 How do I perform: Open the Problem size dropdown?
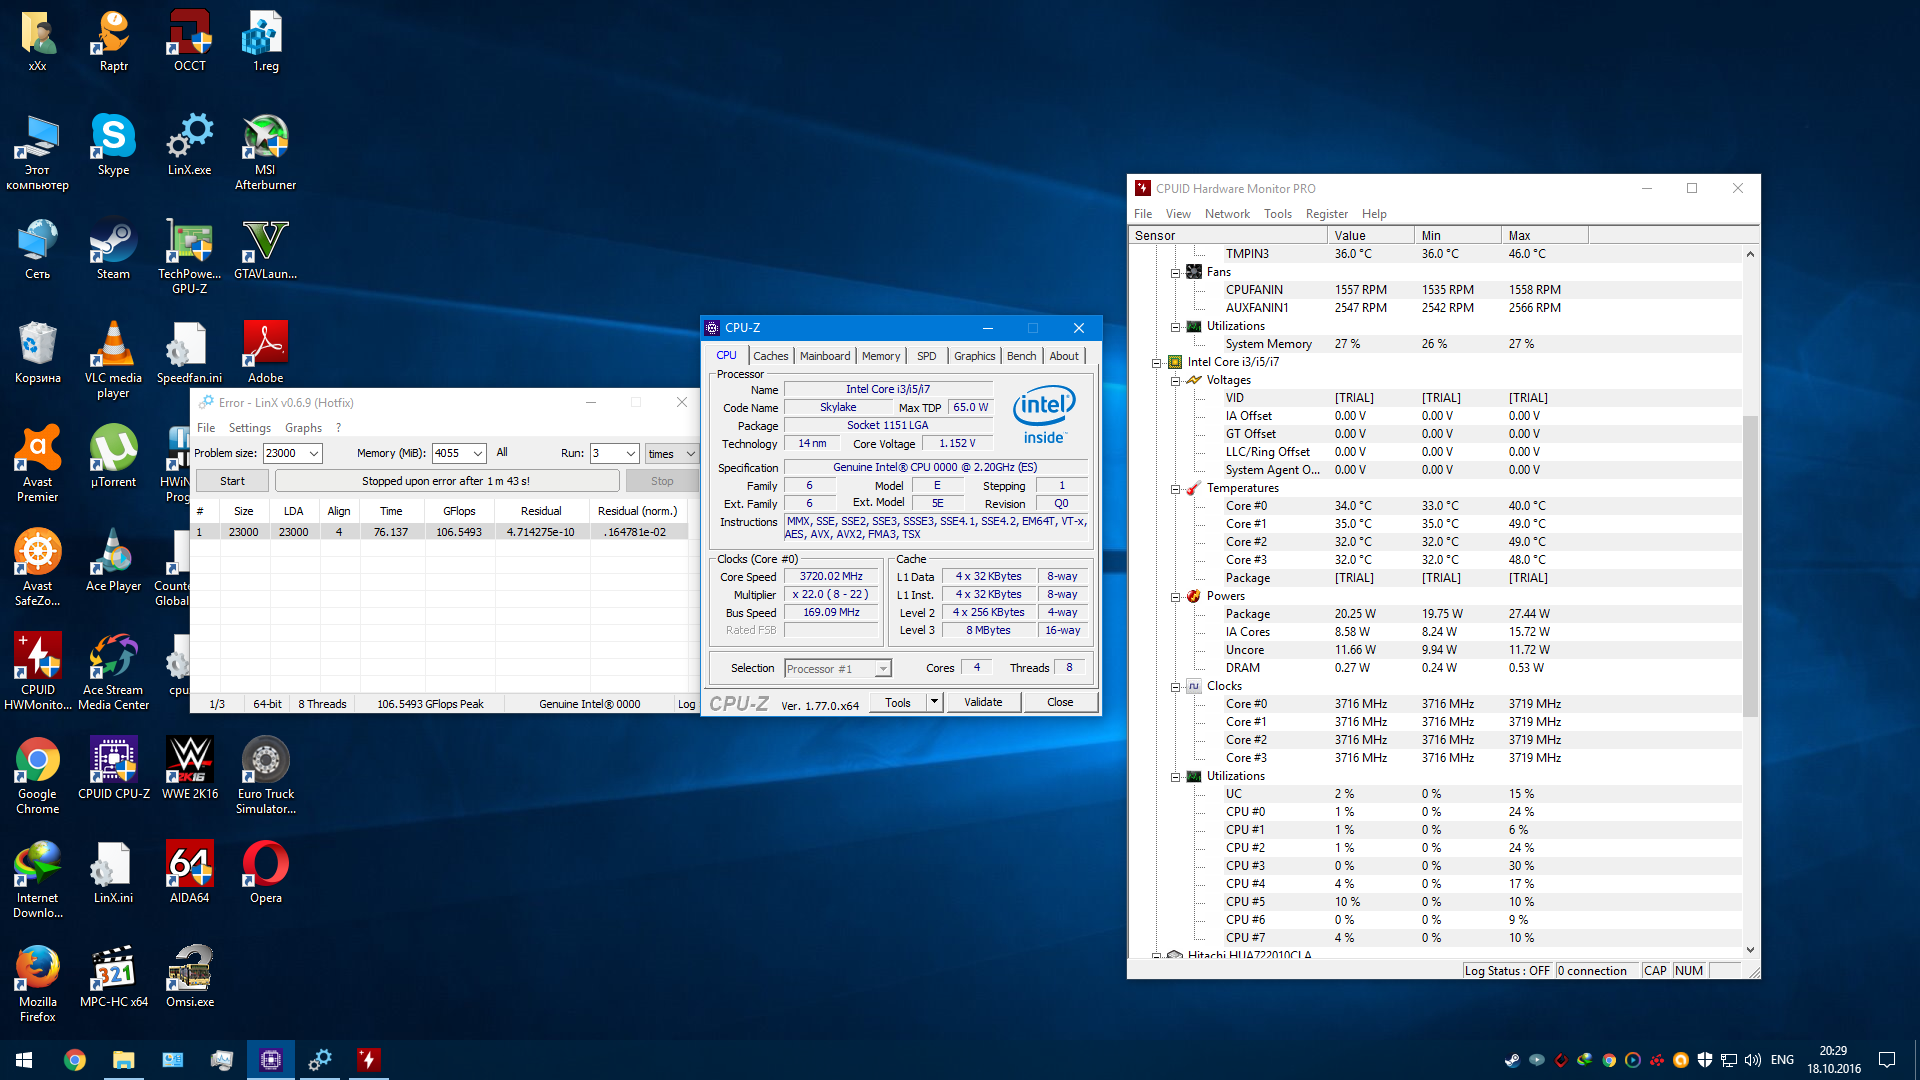click(314, 454)
